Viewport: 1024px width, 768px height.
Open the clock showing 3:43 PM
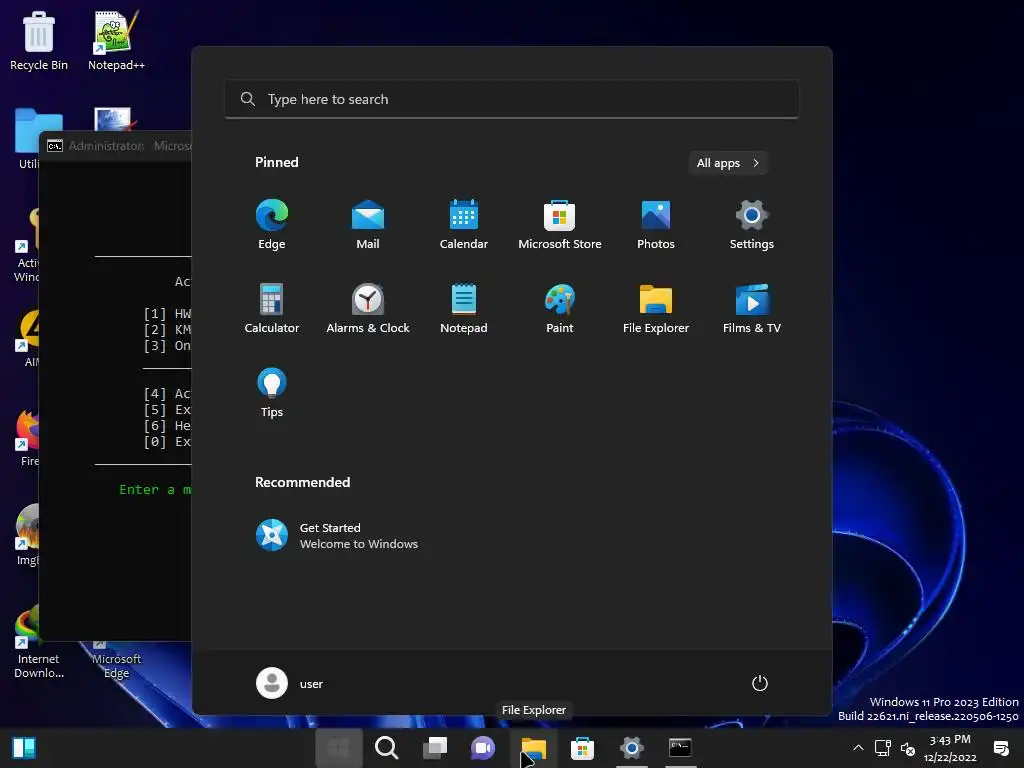(x=950, y=748)
